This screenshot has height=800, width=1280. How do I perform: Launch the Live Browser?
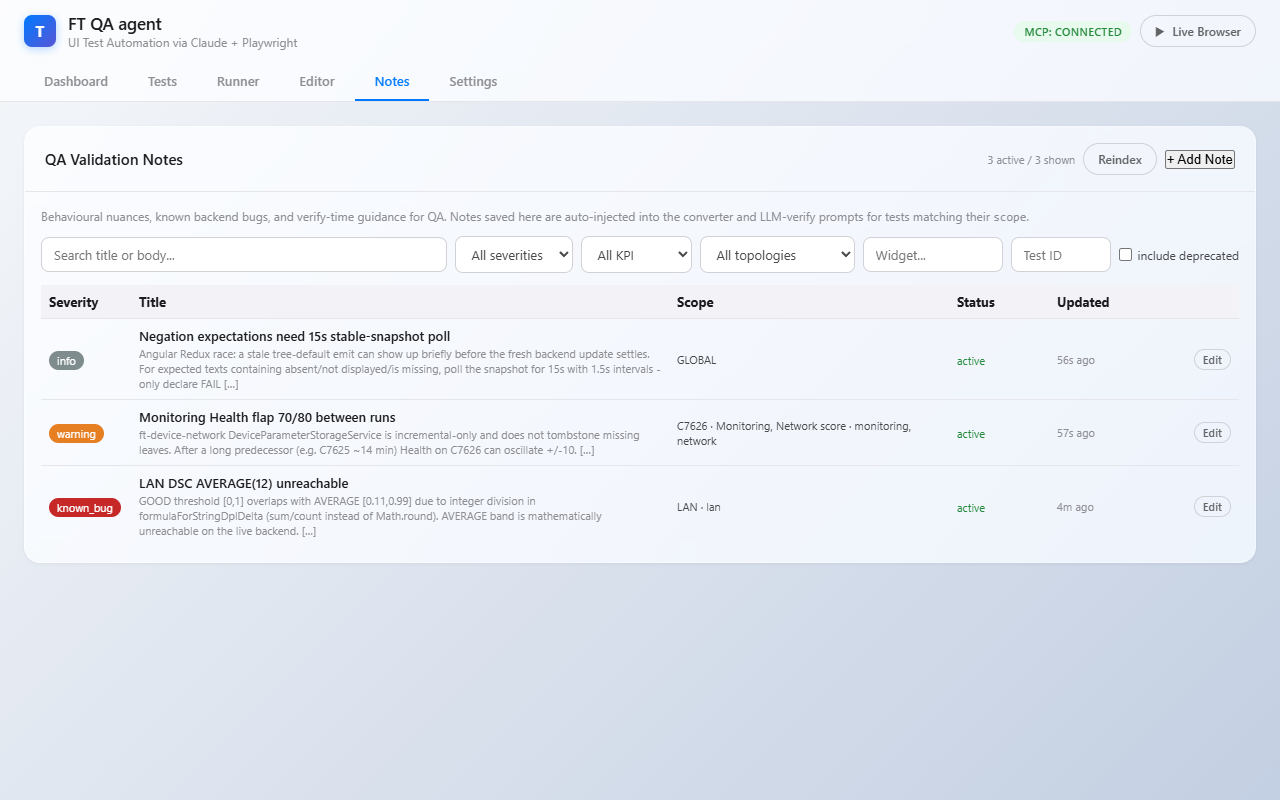[x=1198, y=31]
